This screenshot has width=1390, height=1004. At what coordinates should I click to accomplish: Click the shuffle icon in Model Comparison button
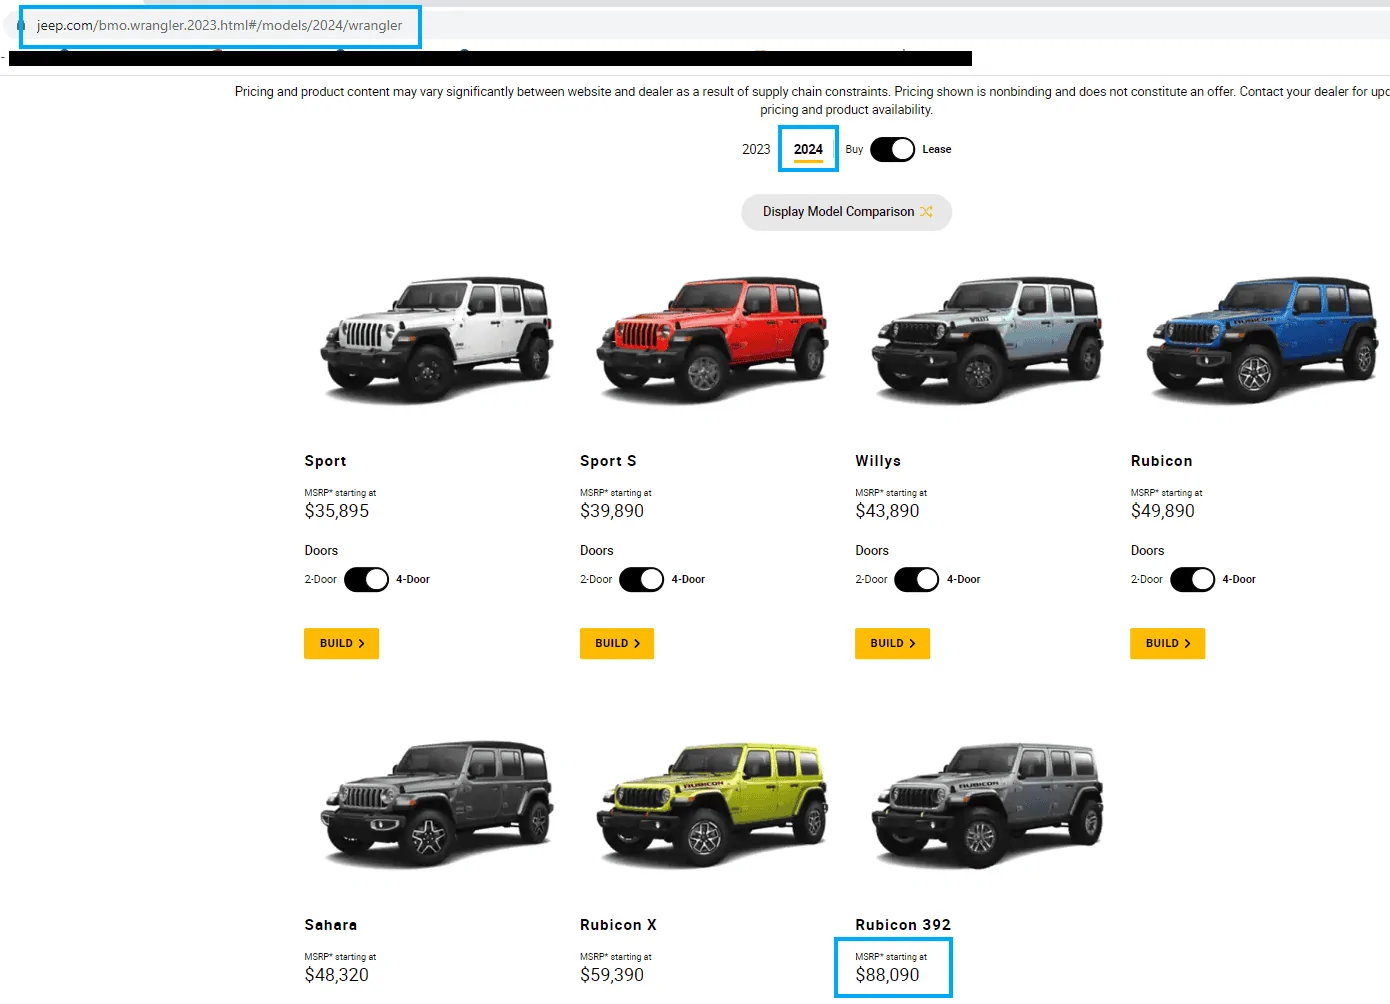[x=926, y=212]
